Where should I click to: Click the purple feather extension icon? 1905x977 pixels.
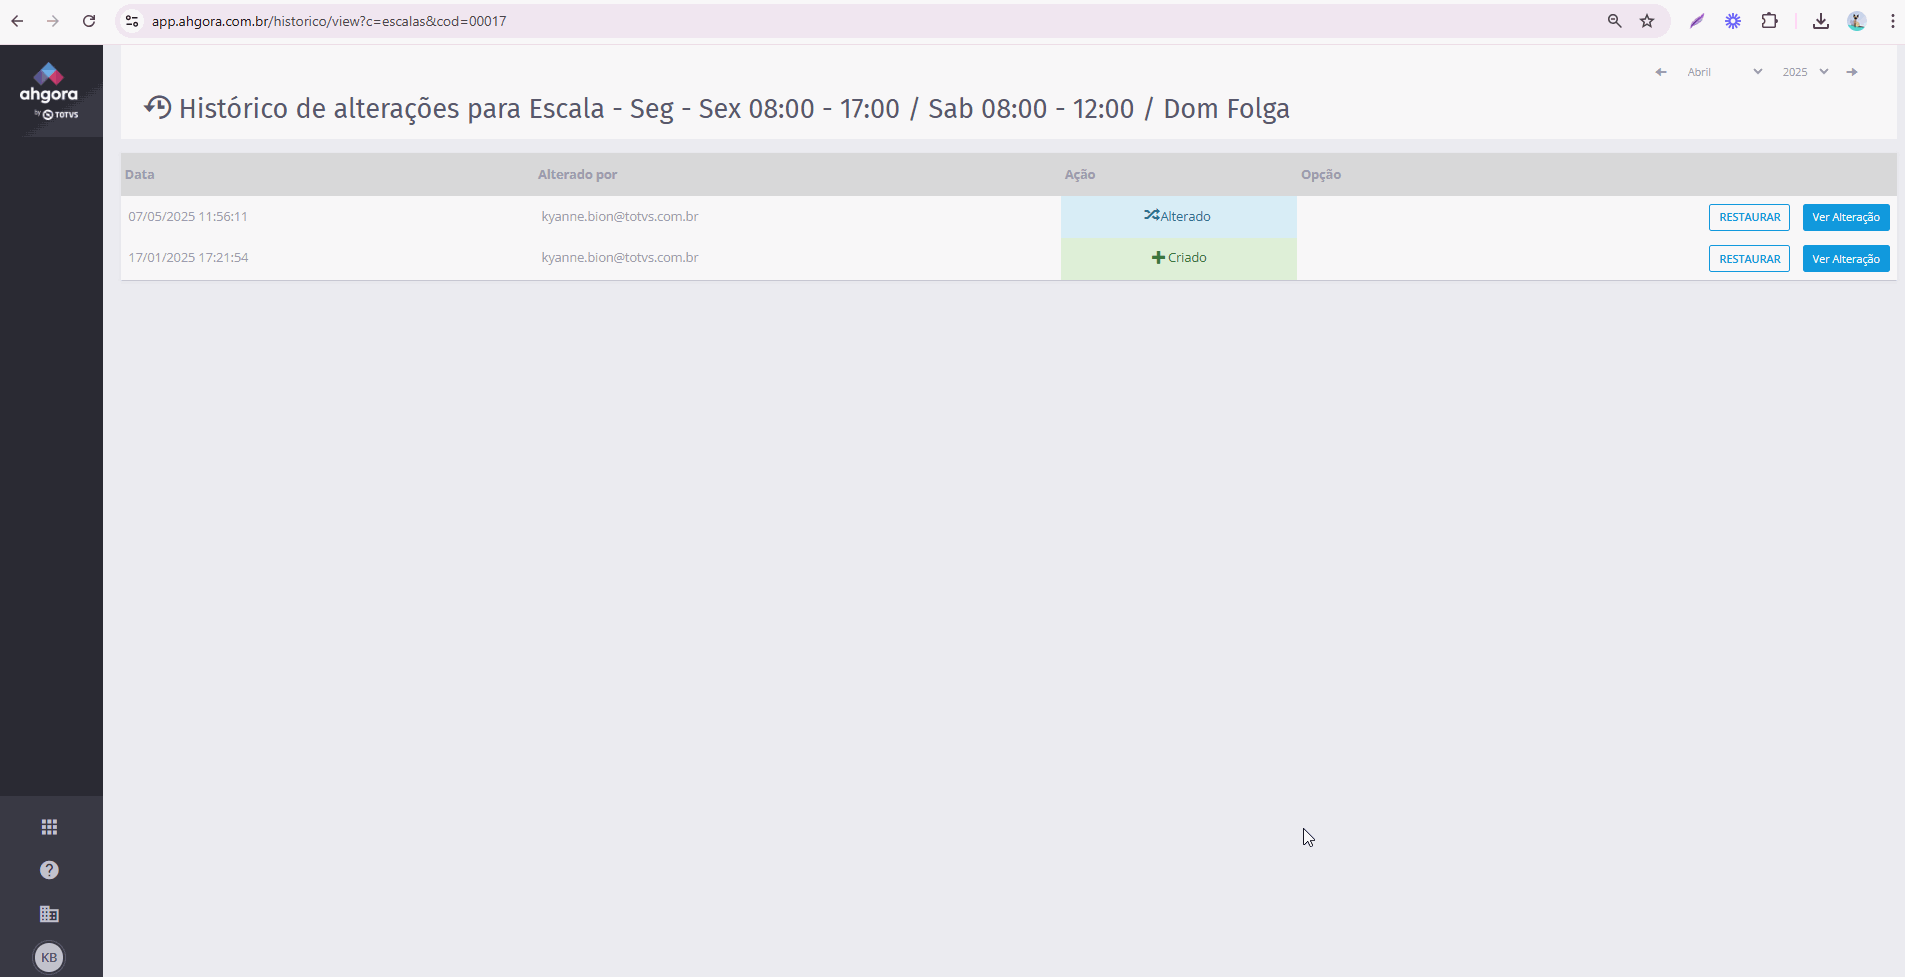pos(1697,21)
